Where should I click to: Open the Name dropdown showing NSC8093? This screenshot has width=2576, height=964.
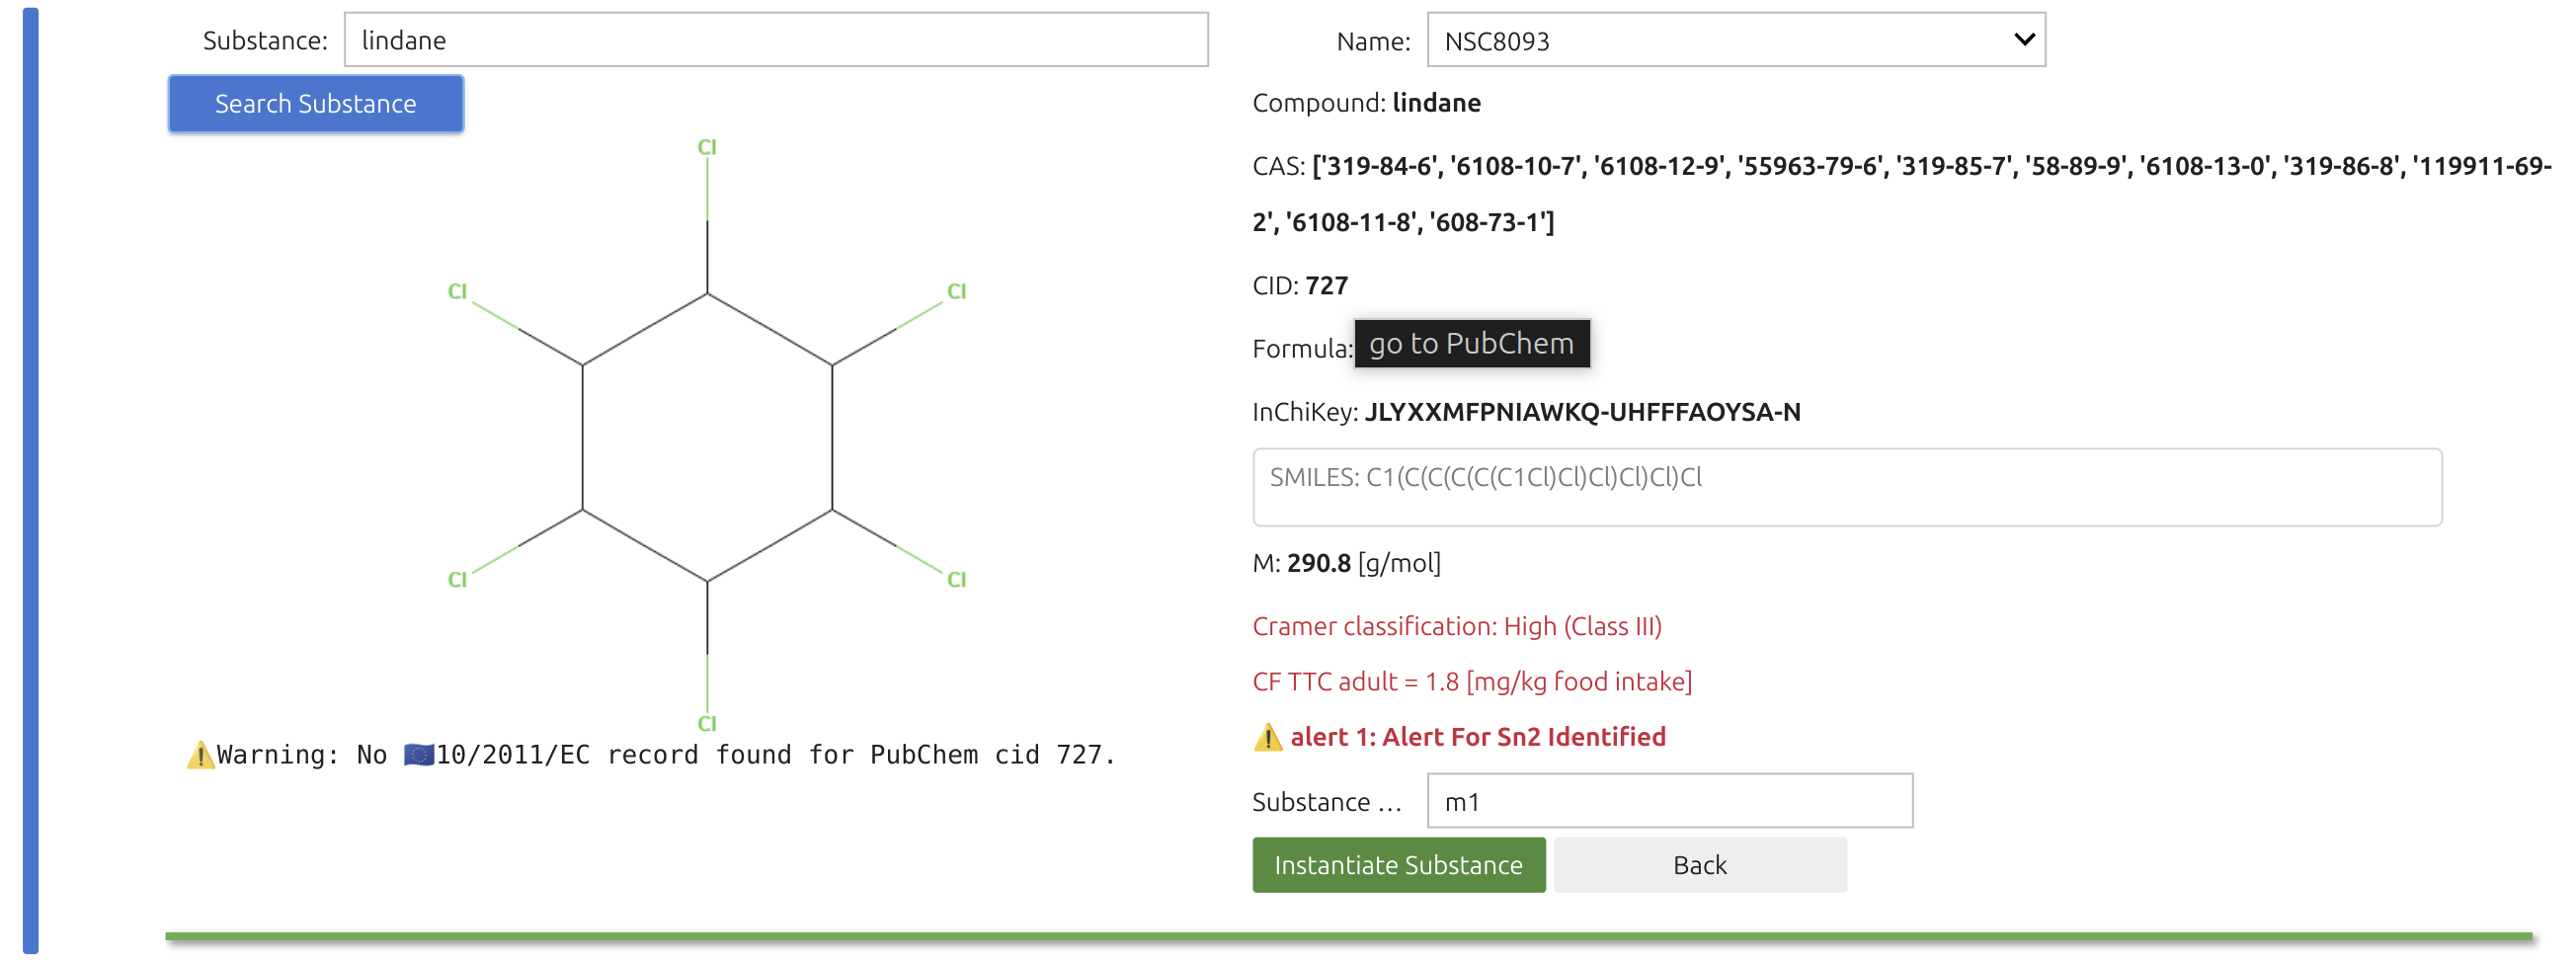pos(1735,40)
